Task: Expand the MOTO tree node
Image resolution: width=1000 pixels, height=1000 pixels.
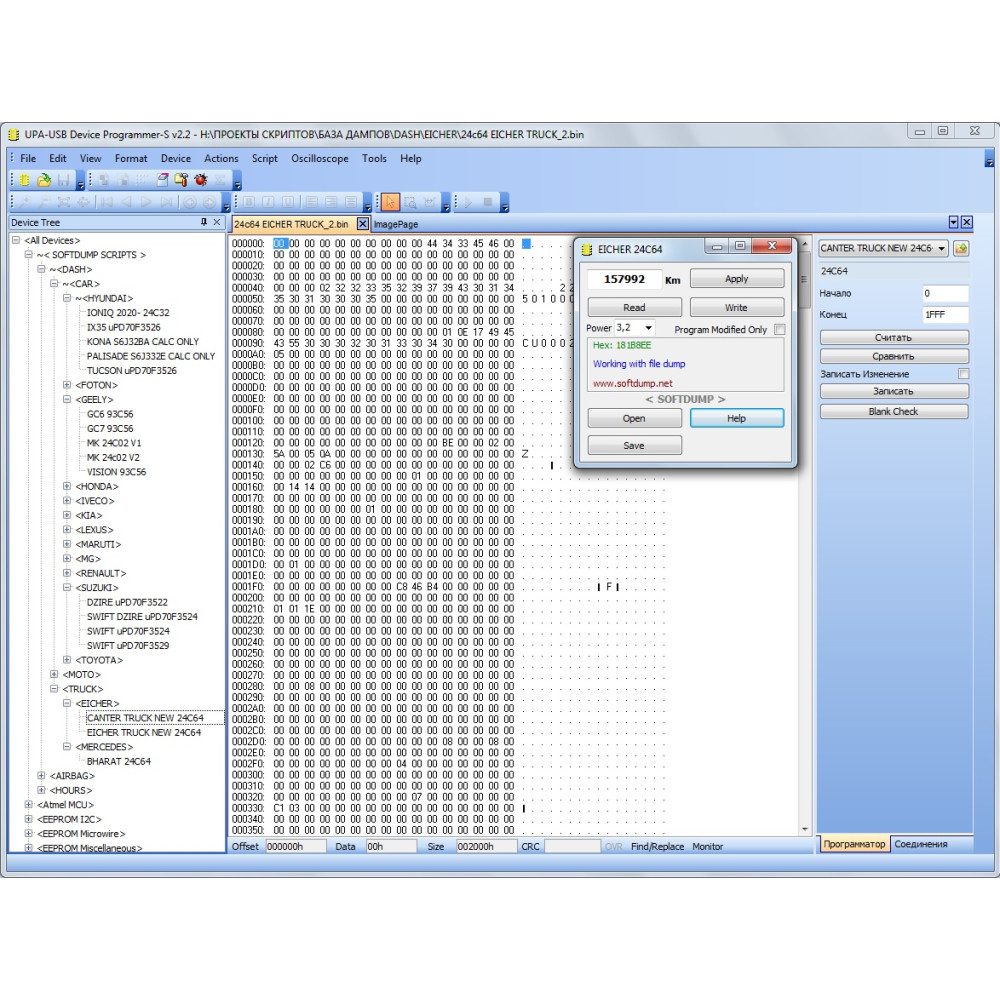Action: click(x=54, y=674)
